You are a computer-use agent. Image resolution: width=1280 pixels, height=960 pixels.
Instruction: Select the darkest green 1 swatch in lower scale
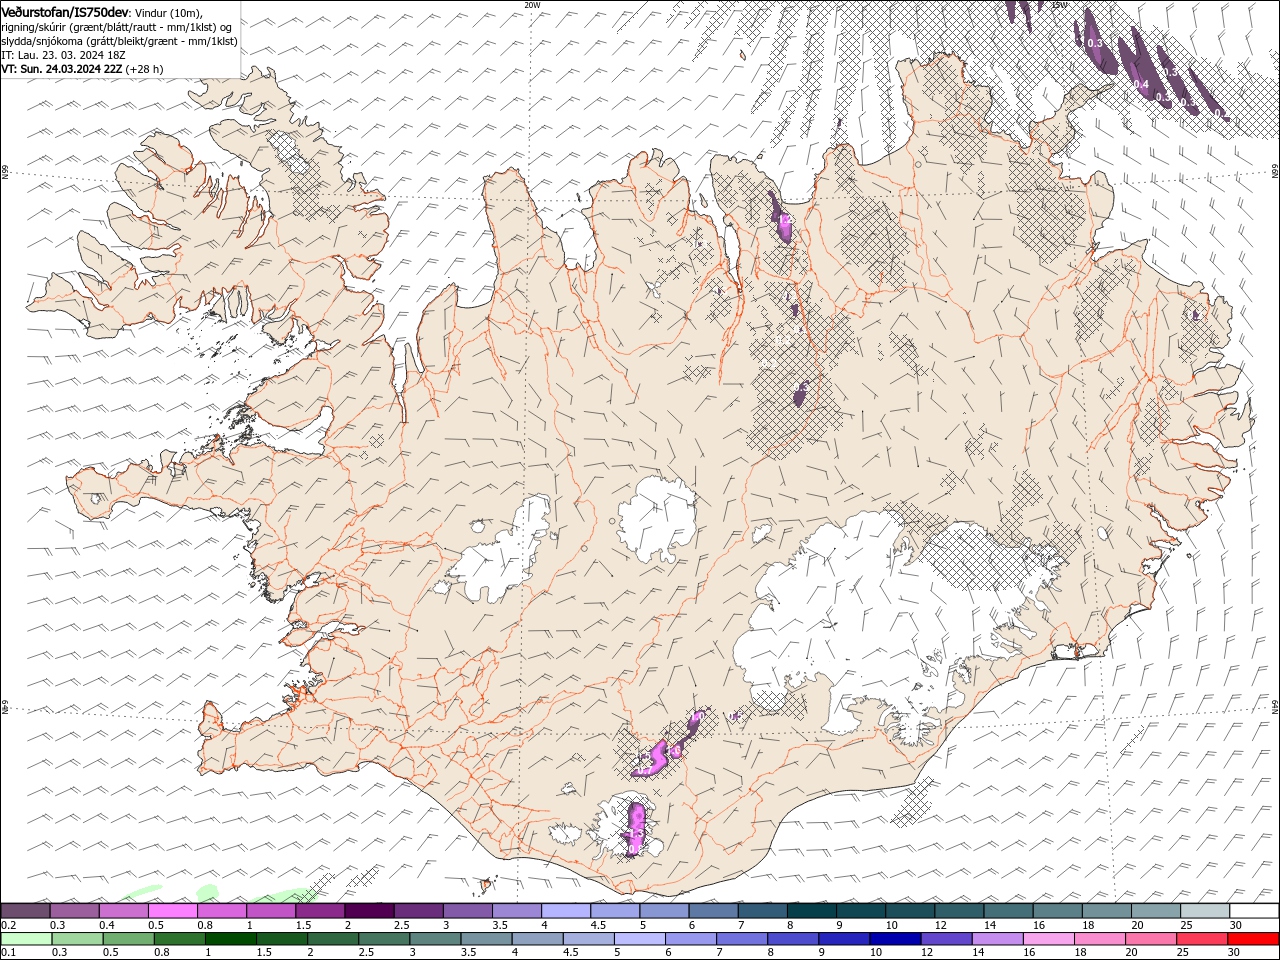231,939
